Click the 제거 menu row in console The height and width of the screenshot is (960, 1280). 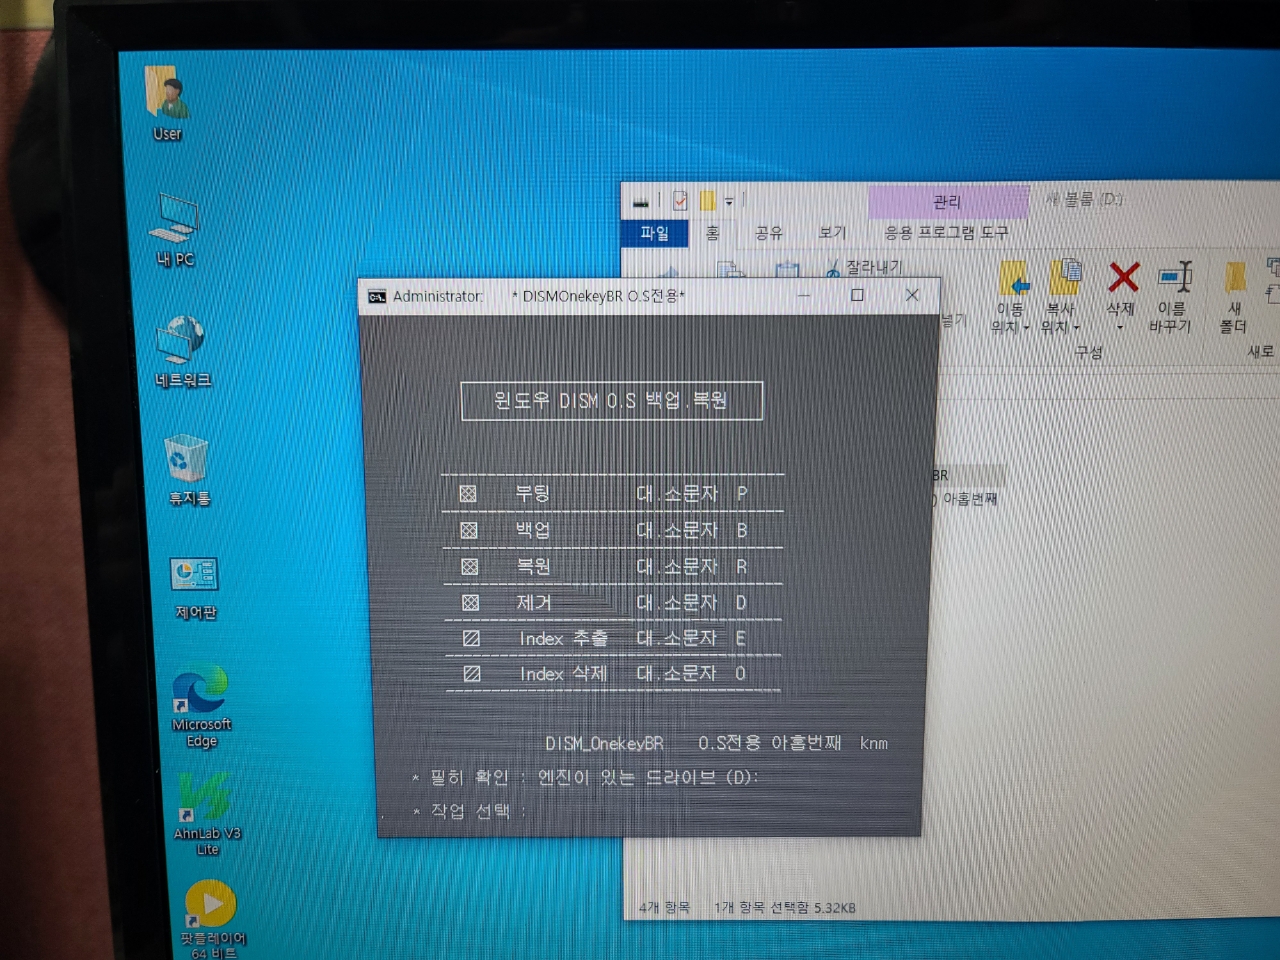coord(612,602)
